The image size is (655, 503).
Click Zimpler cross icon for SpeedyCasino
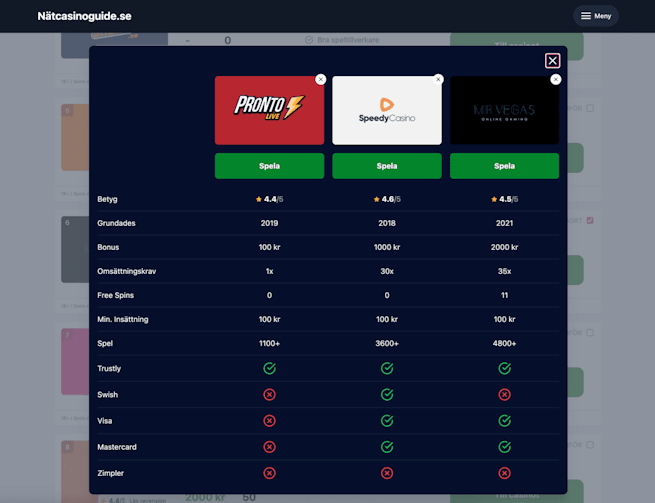(387, 473)
